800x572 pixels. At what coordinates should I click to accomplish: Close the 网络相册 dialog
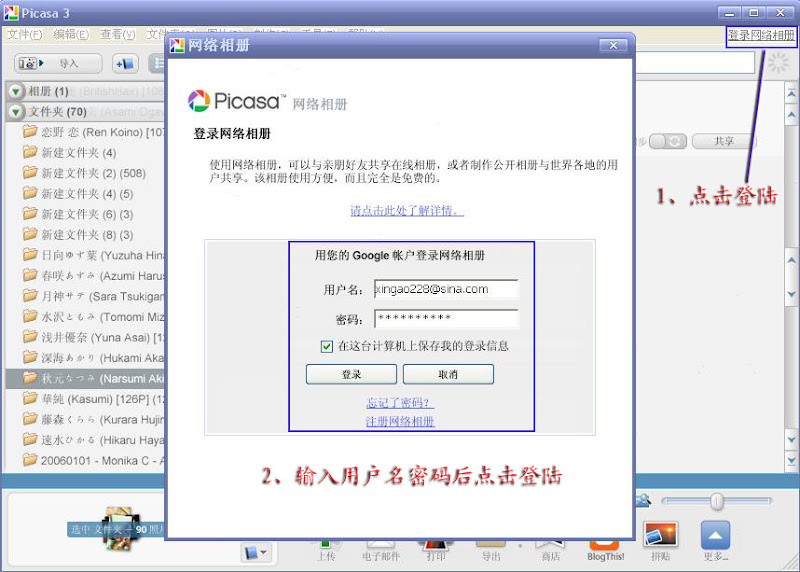click(x=613, y=45)
